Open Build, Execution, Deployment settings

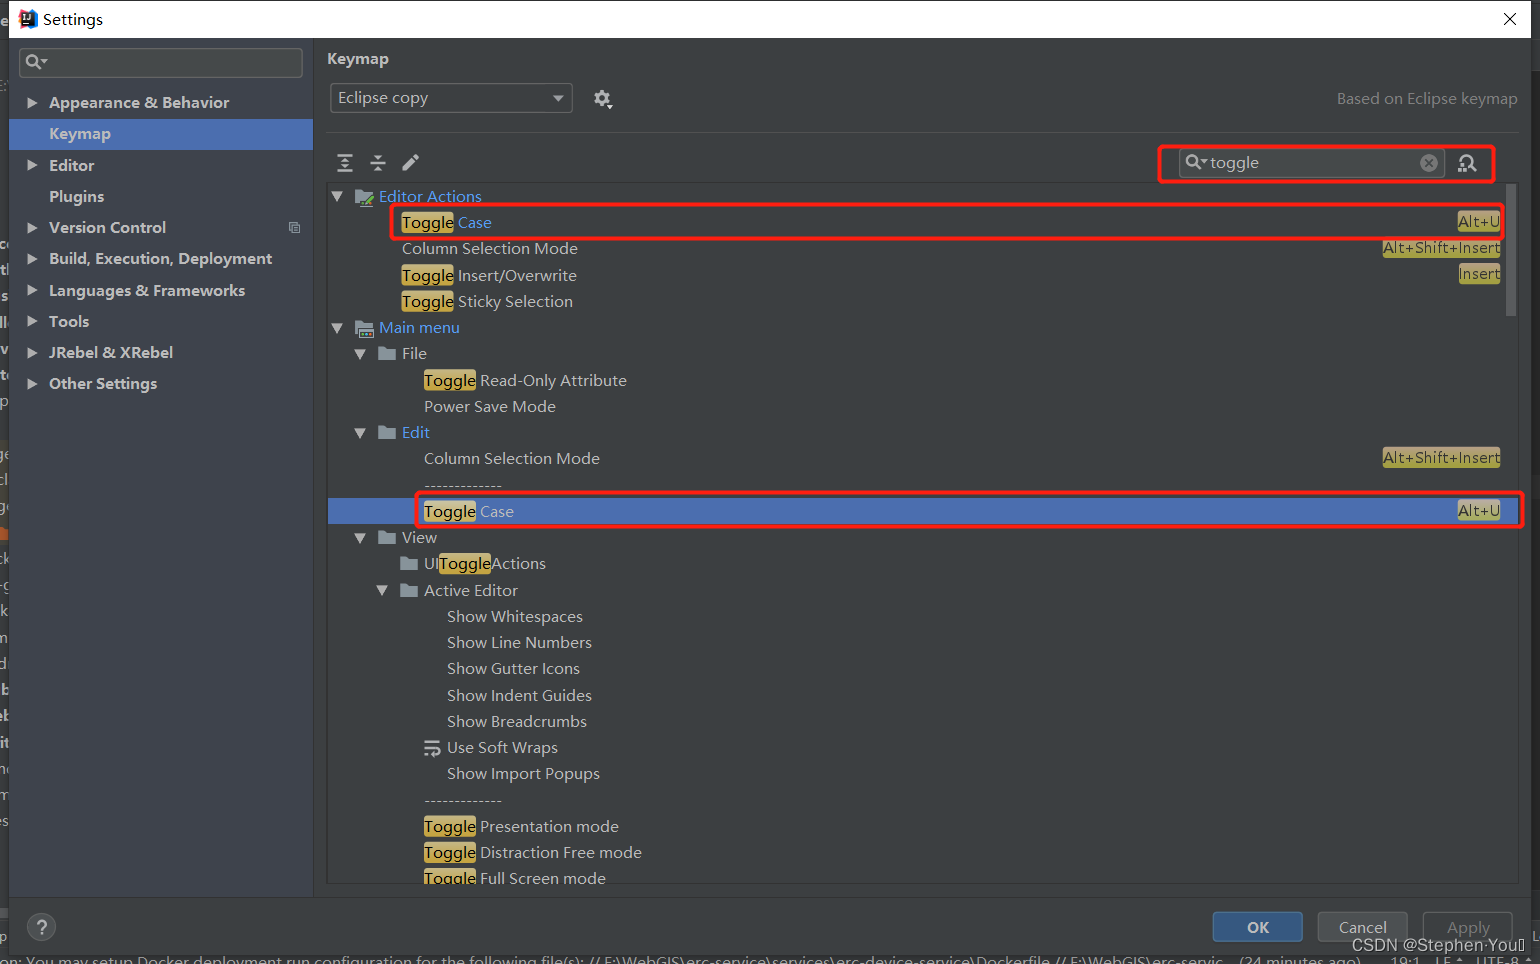point(160,259)
